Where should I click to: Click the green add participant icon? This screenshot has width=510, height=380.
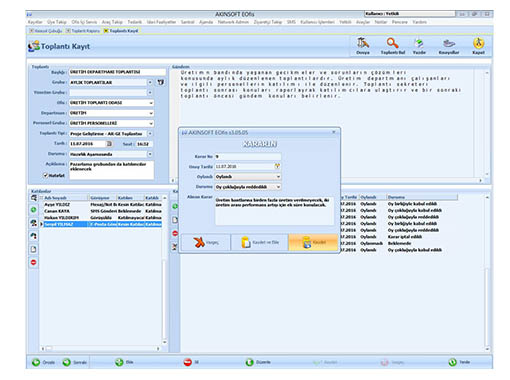tap(33, 210)
